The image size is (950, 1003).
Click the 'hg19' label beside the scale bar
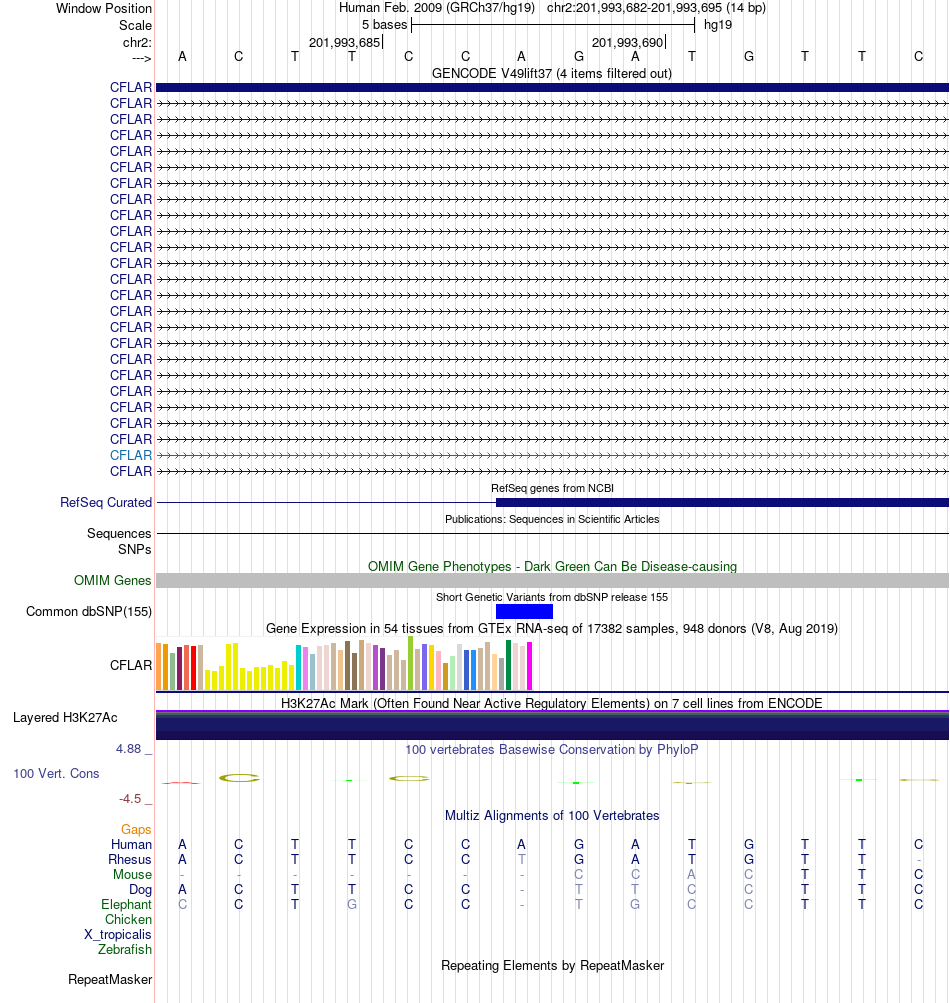(x=718, y=25)
